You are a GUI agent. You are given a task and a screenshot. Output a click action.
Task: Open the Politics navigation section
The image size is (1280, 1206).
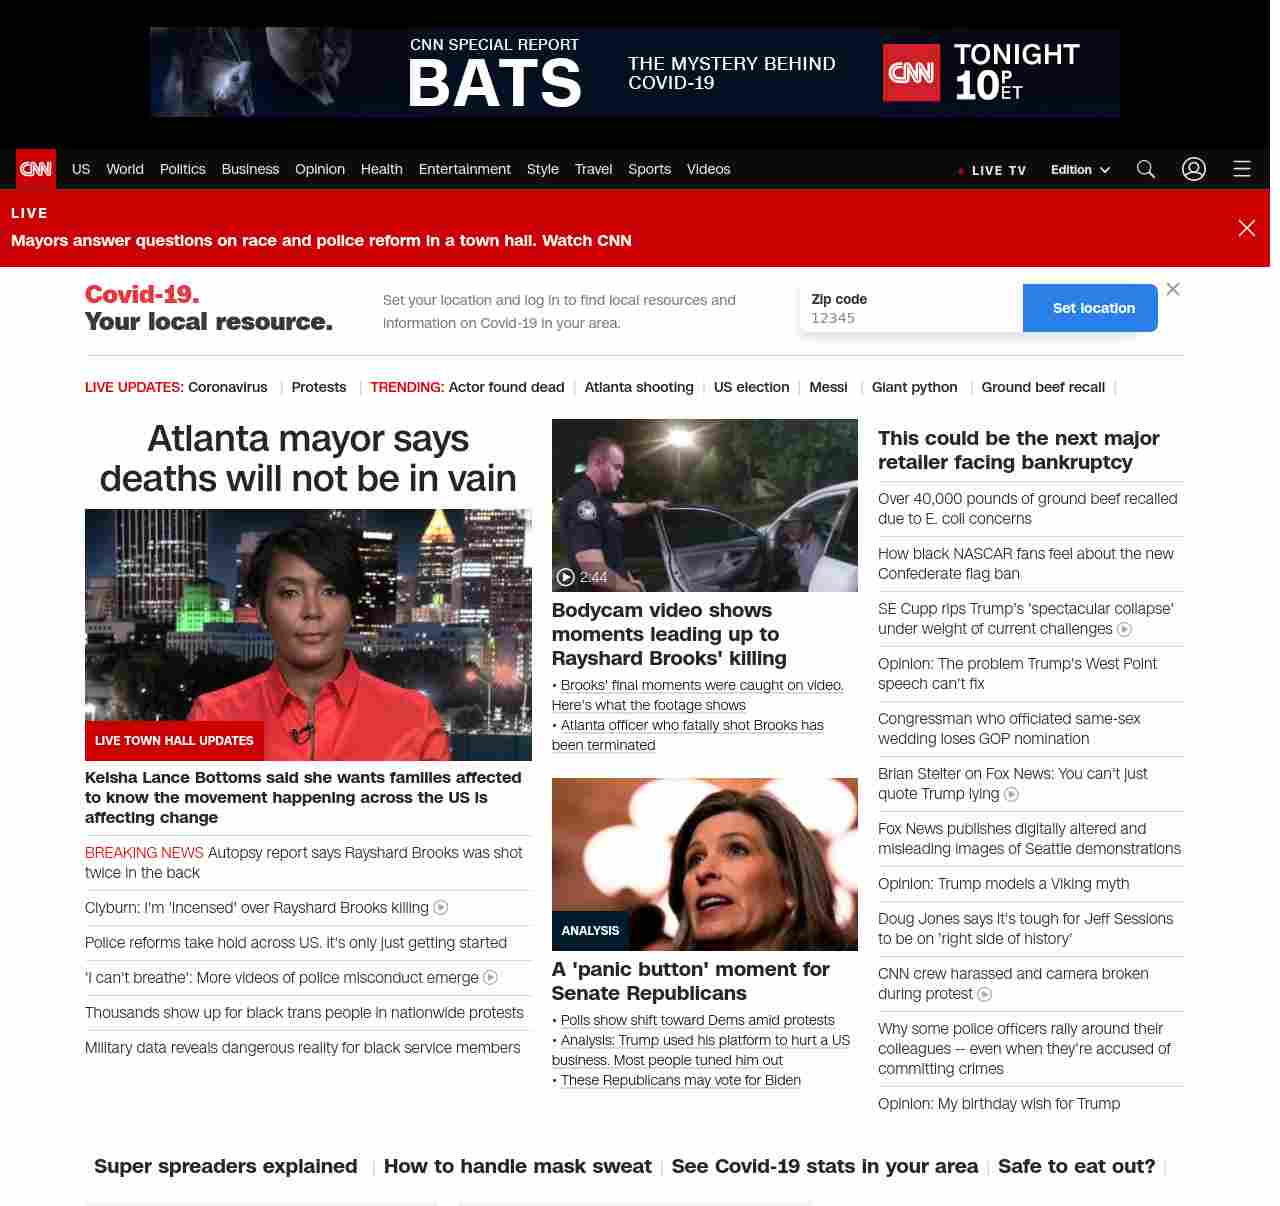(x=182, y=169)
